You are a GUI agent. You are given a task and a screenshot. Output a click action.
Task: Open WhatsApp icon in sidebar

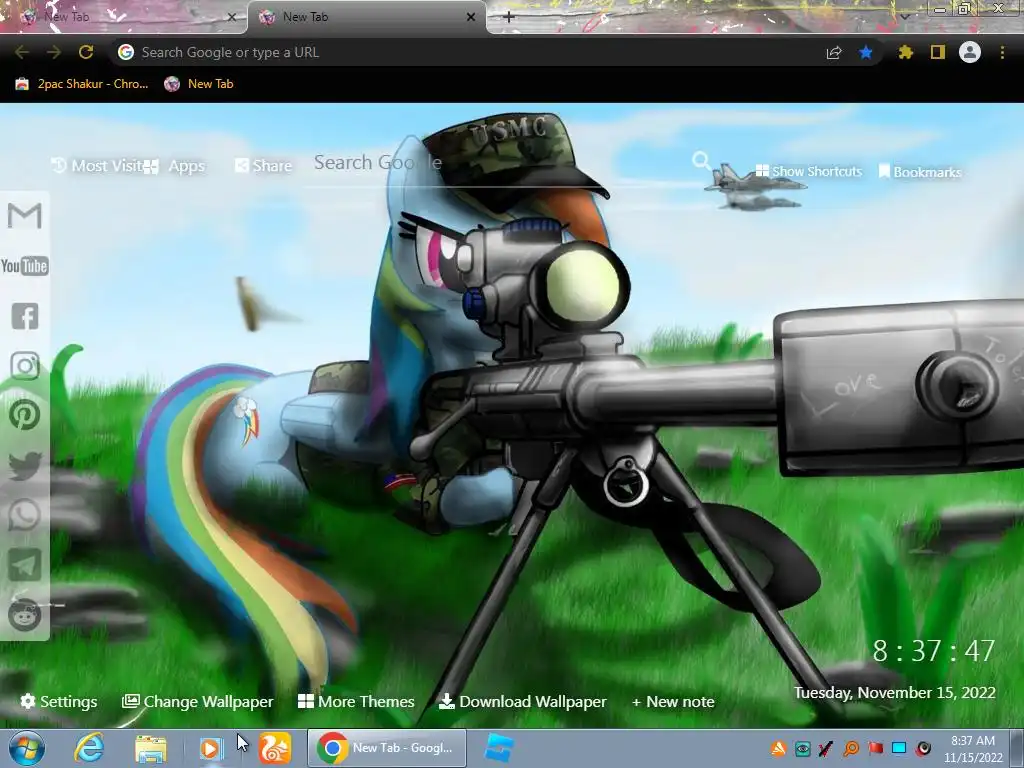click(x=25, y=515)
